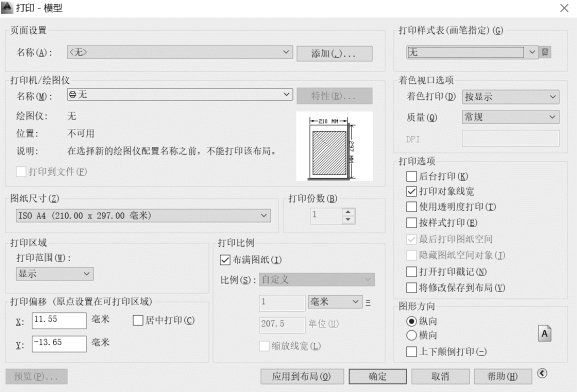Enable 打开打印戳记(N)
This screenshot has width=577, height=392.
click(x=411, y=272)
